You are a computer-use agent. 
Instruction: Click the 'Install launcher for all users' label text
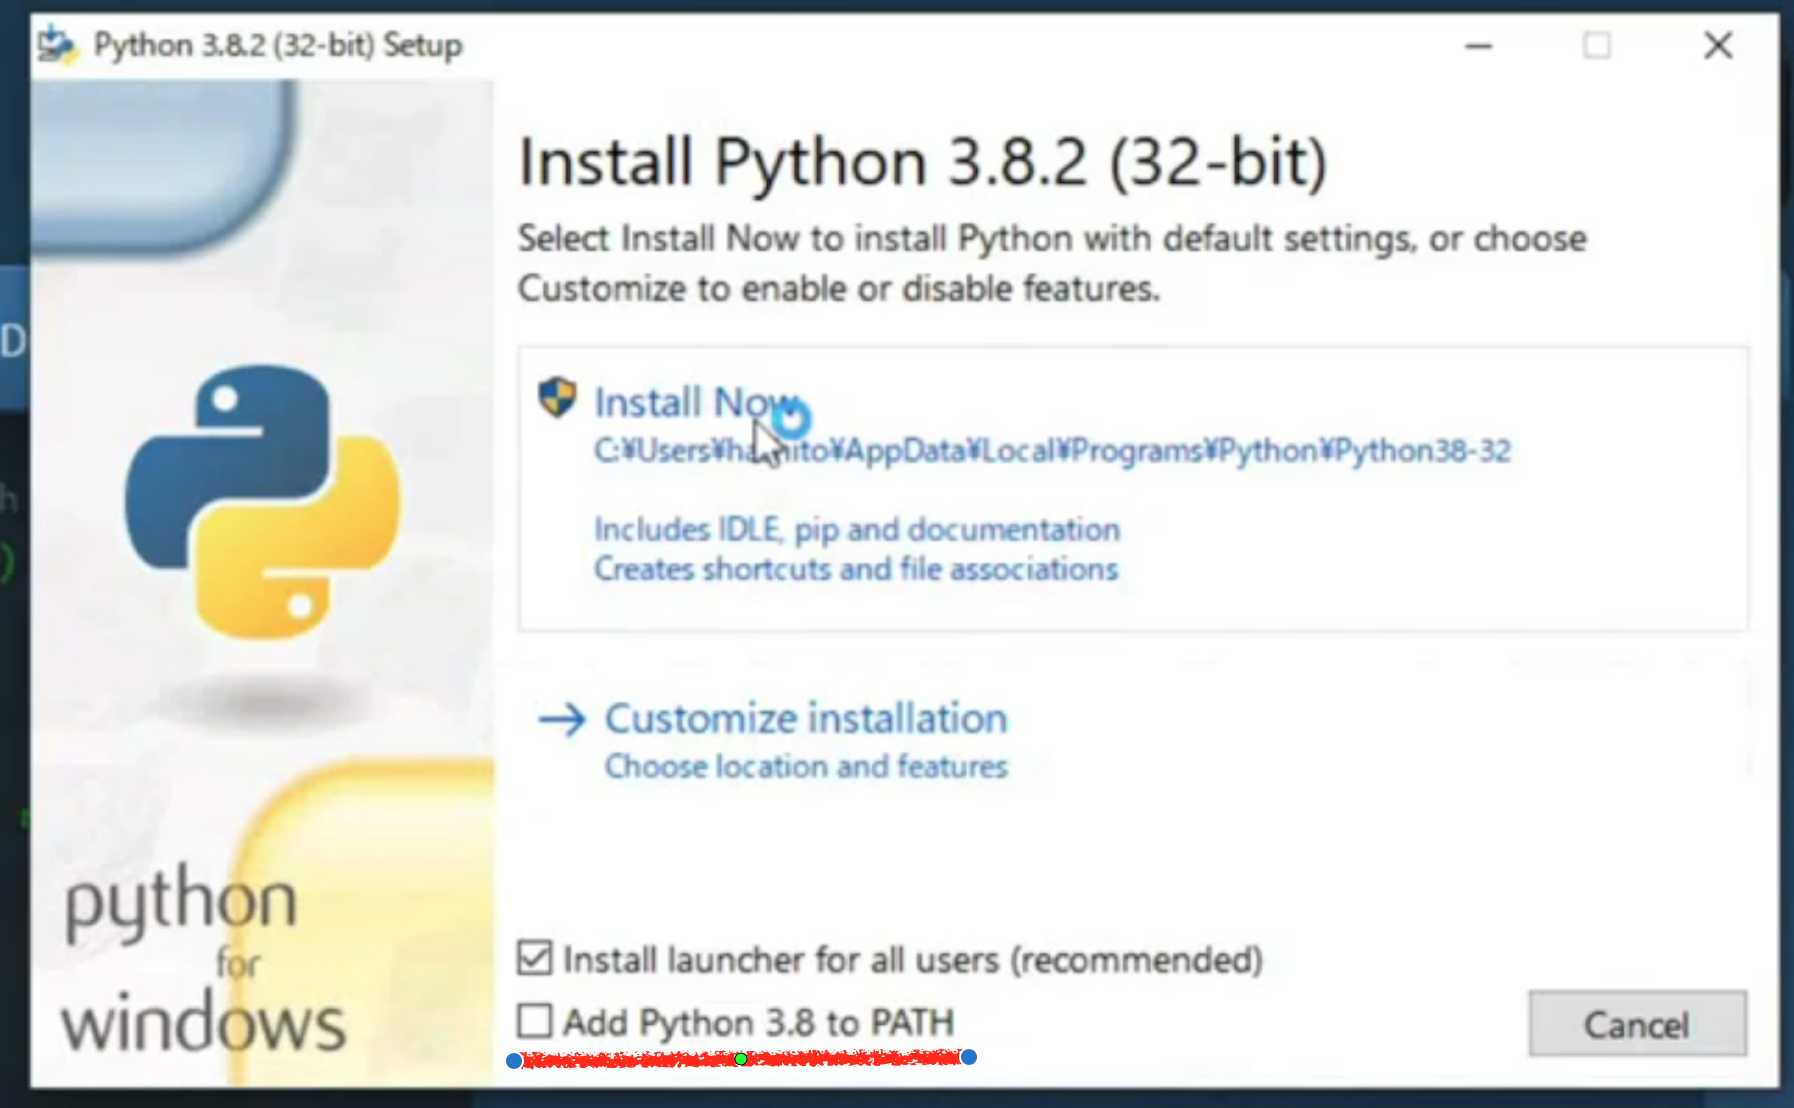(x=912, y=960)
